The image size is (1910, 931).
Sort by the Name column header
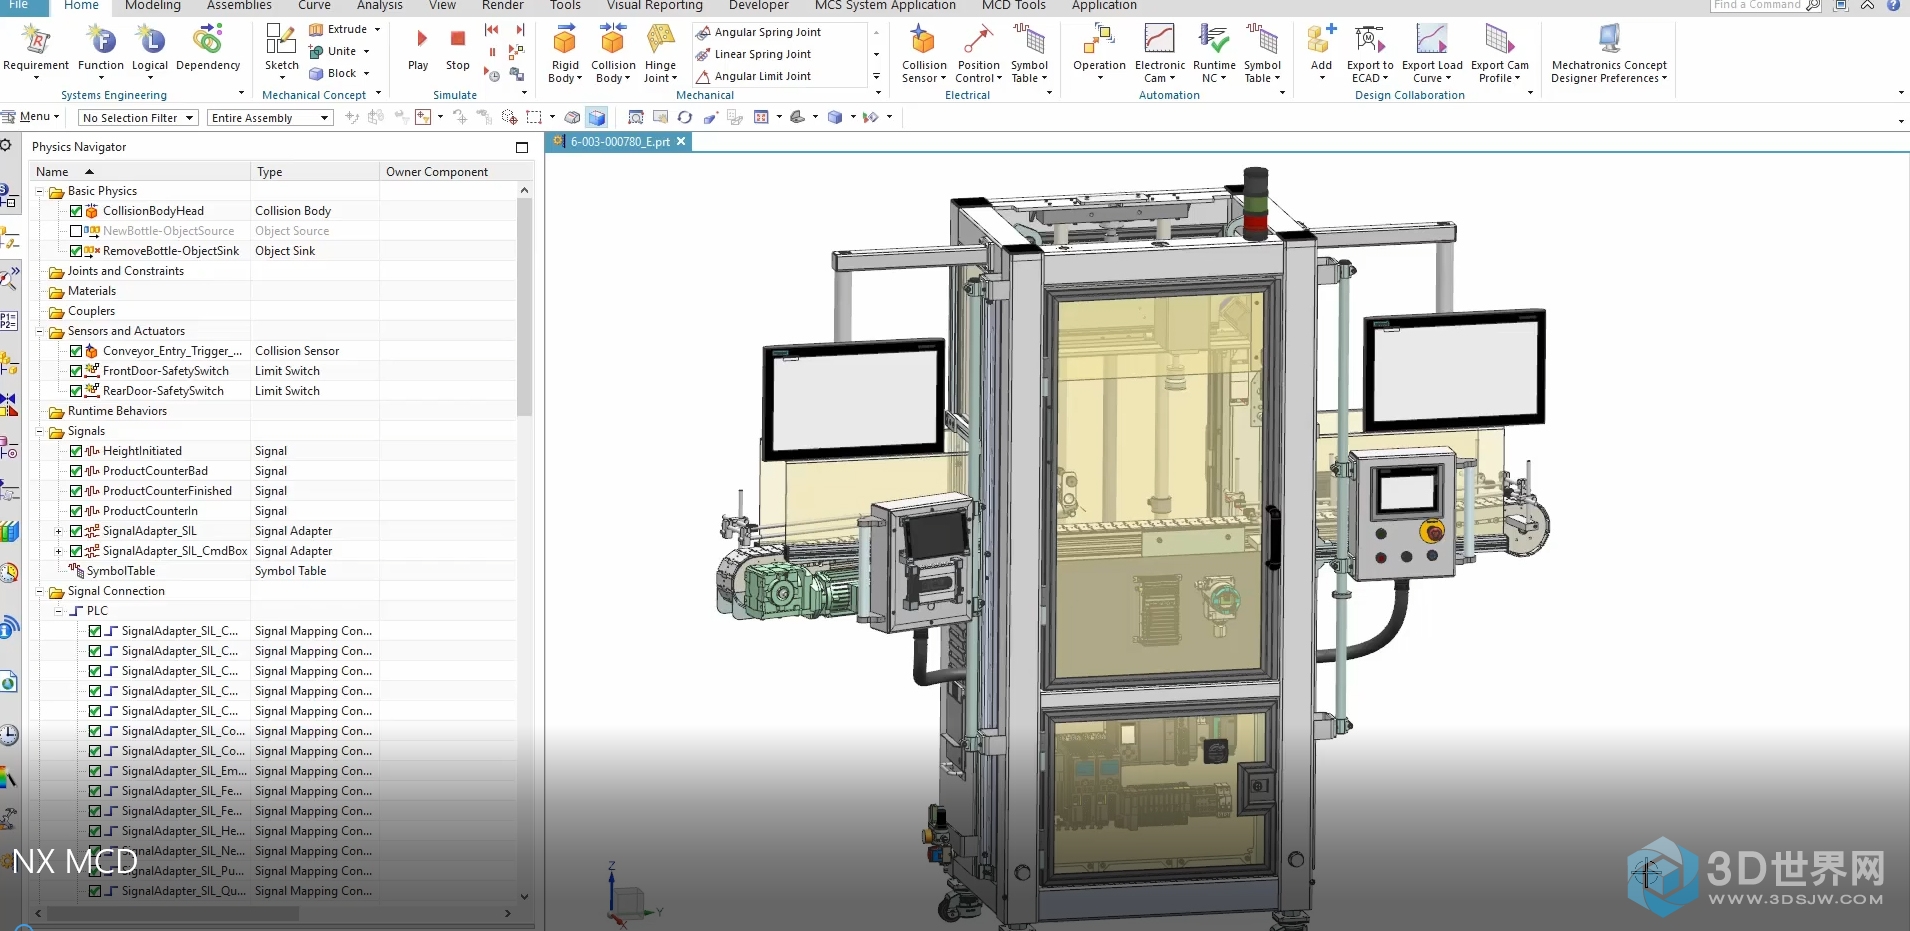pyautogui.click(x=139, y=172)
